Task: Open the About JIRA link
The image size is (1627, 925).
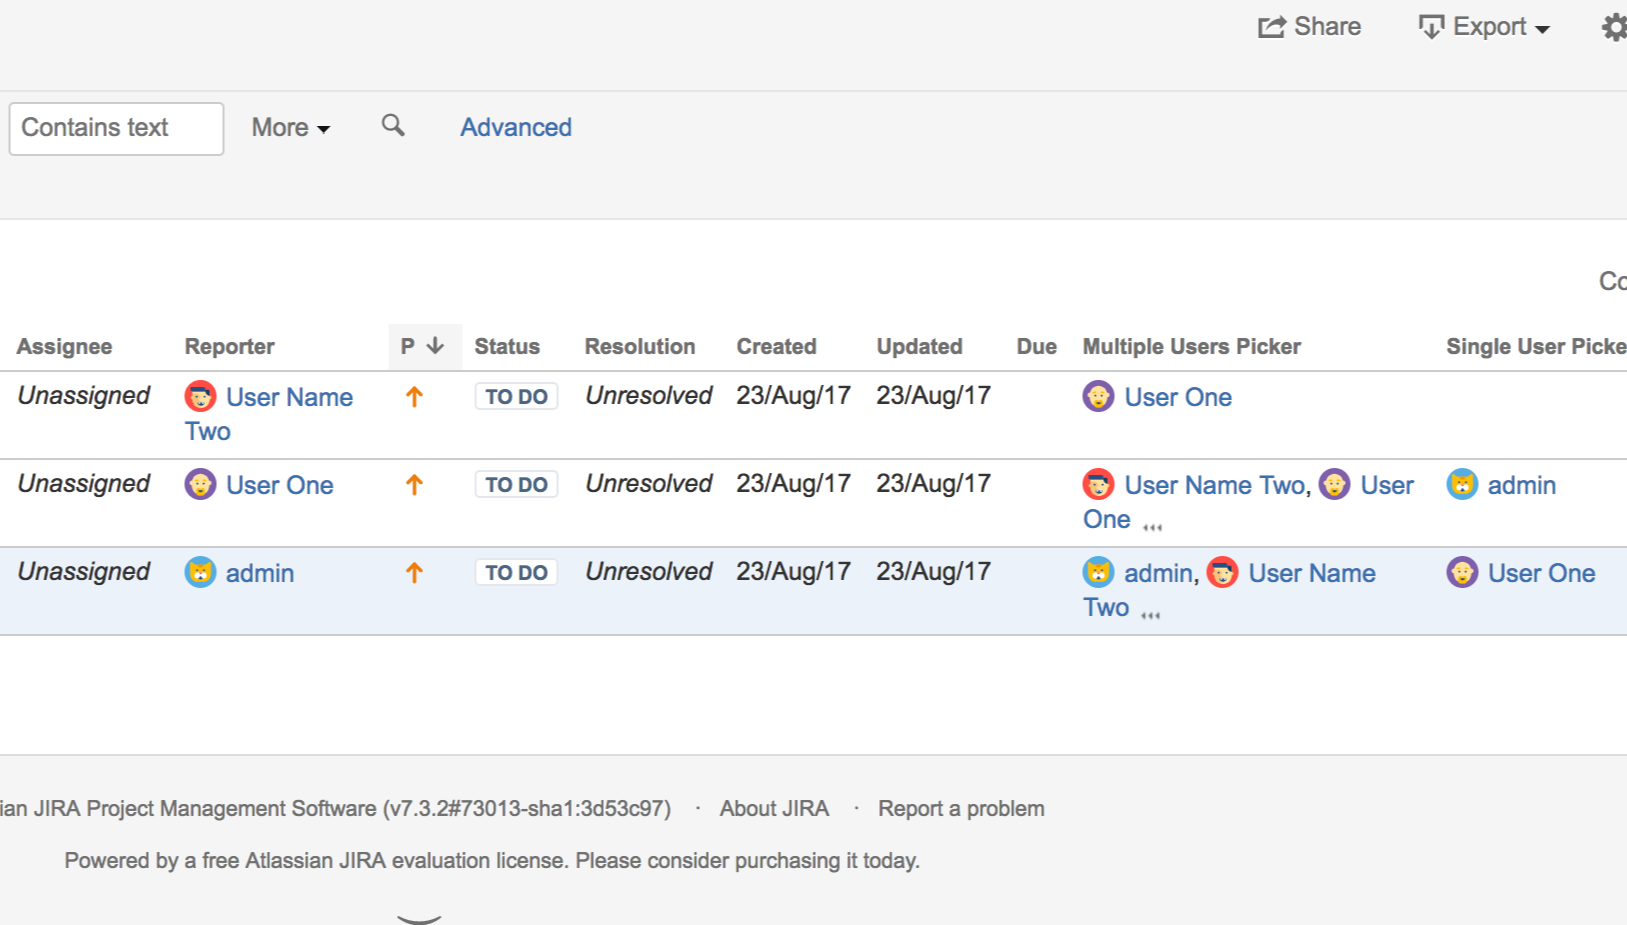Action: pyautogui.click(x=774, y=809)
